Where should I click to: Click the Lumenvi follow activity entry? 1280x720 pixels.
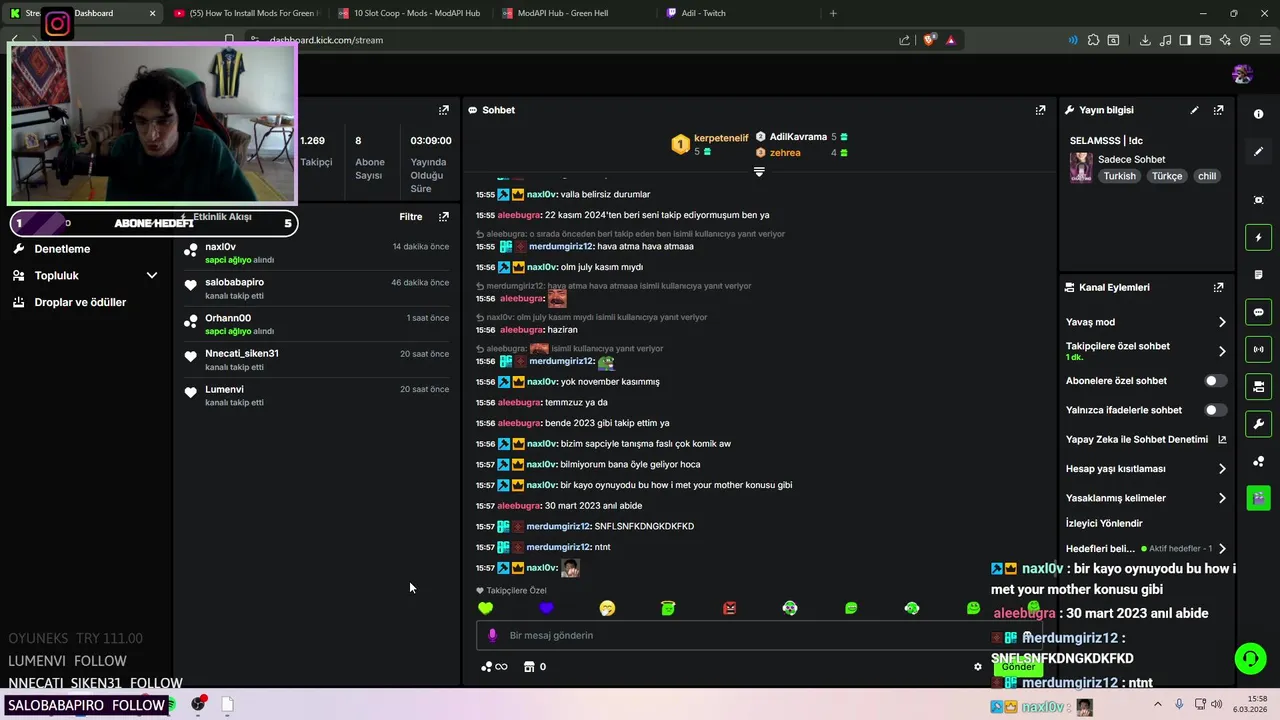[317, 395]
